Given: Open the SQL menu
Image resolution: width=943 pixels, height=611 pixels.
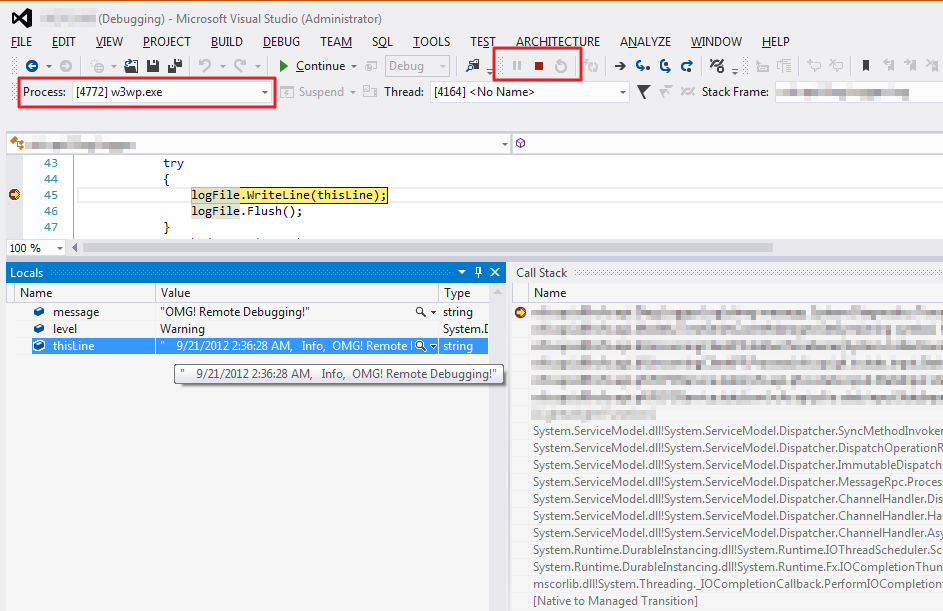Looking at the screenshot, I should pos(382,41).
